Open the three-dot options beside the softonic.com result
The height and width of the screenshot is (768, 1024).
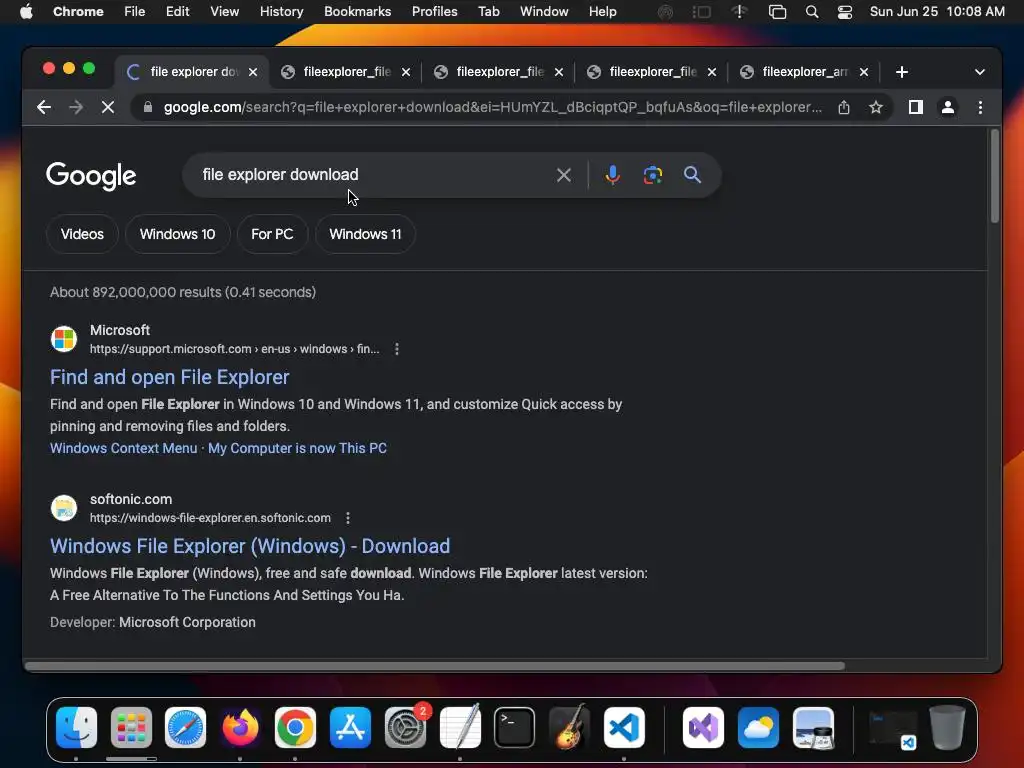point(347,518)
